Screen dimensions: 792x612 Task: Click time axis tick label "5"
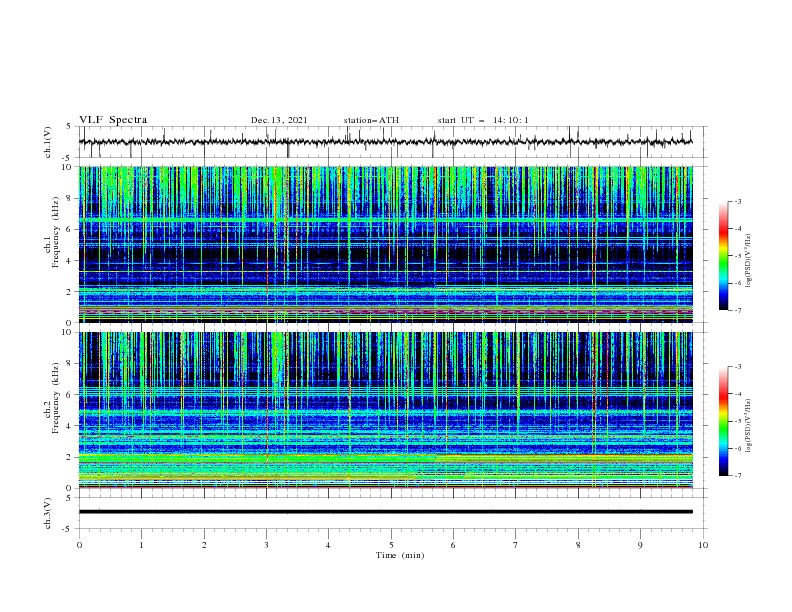click(391, 545)
